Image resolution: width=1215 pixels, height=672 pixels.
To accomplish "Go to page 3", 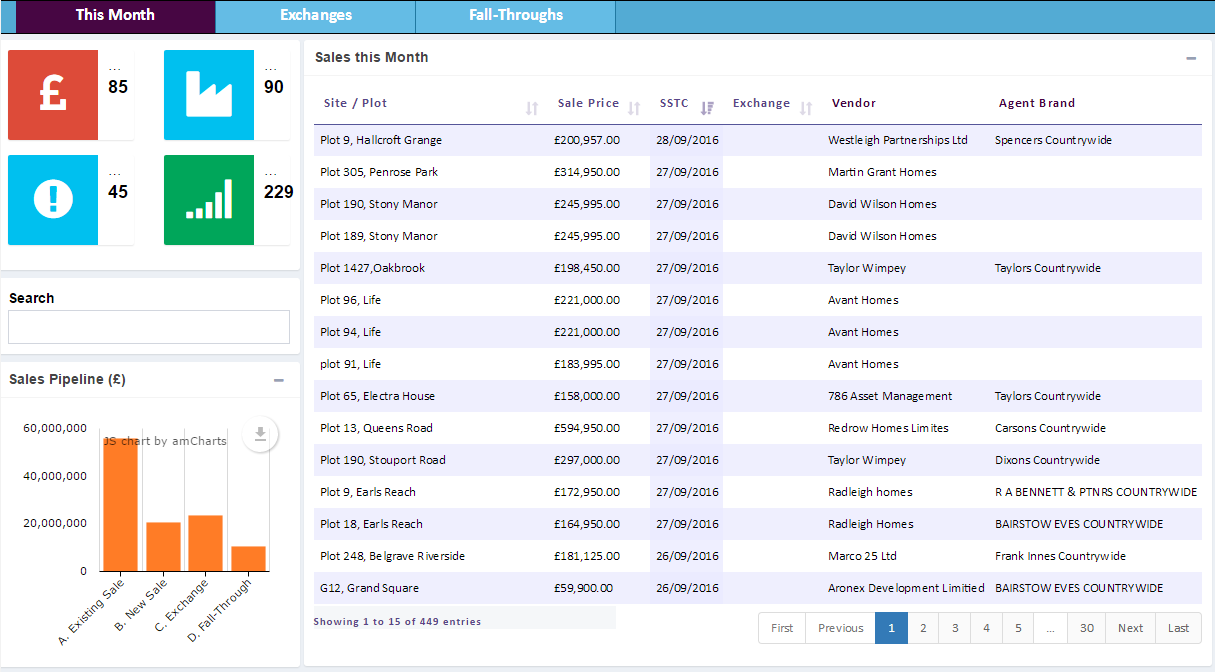I will click(x=955, y=628).
